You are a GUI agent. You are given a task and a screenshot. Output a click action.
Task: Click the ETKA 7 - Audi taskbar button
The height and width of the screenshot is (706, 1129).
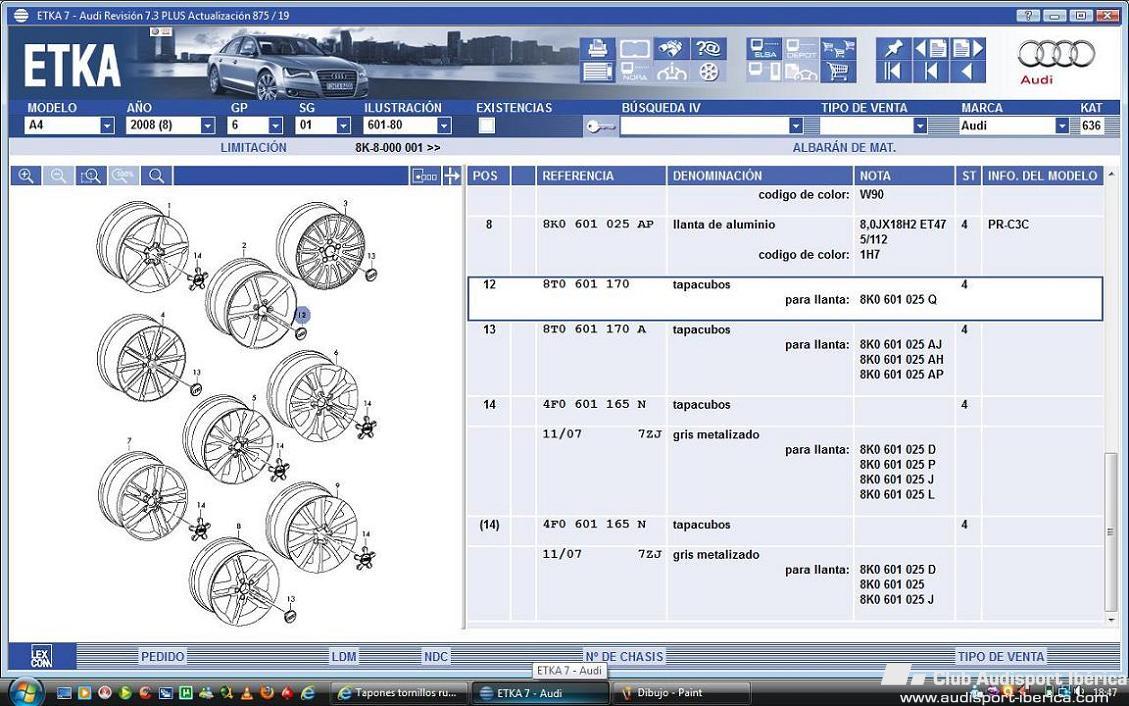point(540,693)
